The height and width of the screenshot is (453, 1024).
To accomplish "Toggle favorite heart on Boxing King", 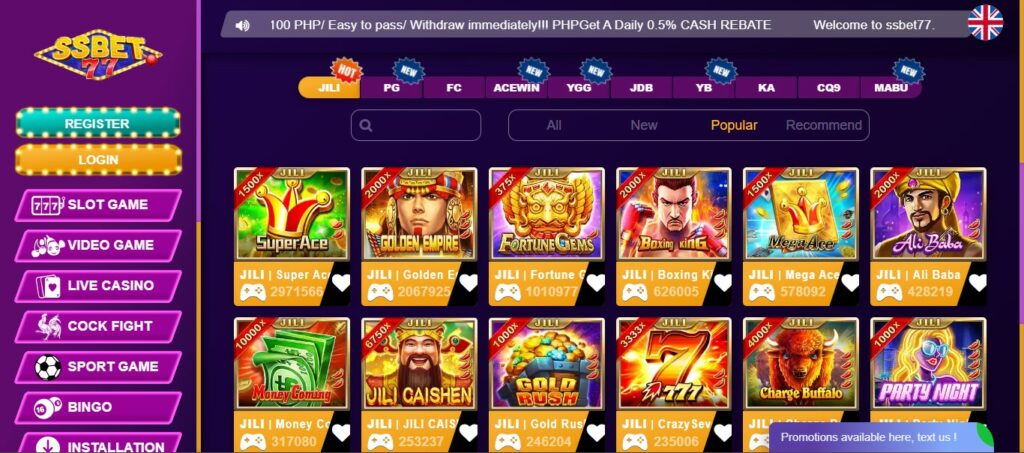I will (722, 283).
